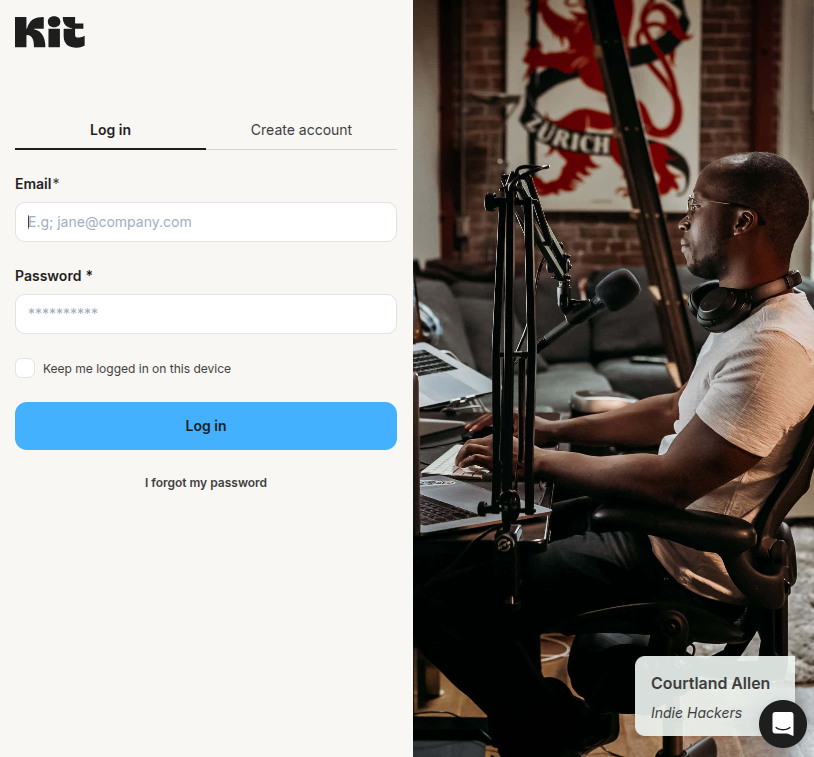Focus the Password input field

tap(206, 314)
